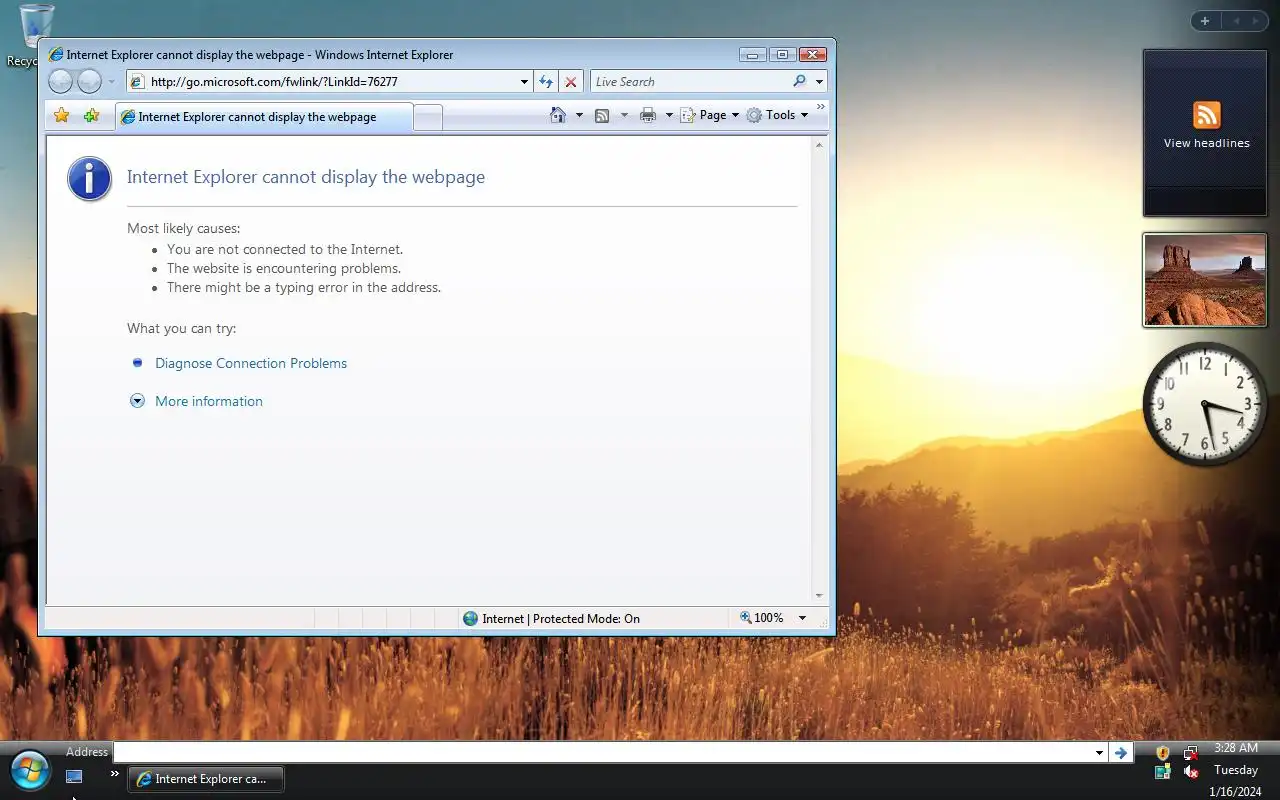Open the zoom level dropdown arrow
The height and width of the screenshot is (800, 1280).
[802, 618]
